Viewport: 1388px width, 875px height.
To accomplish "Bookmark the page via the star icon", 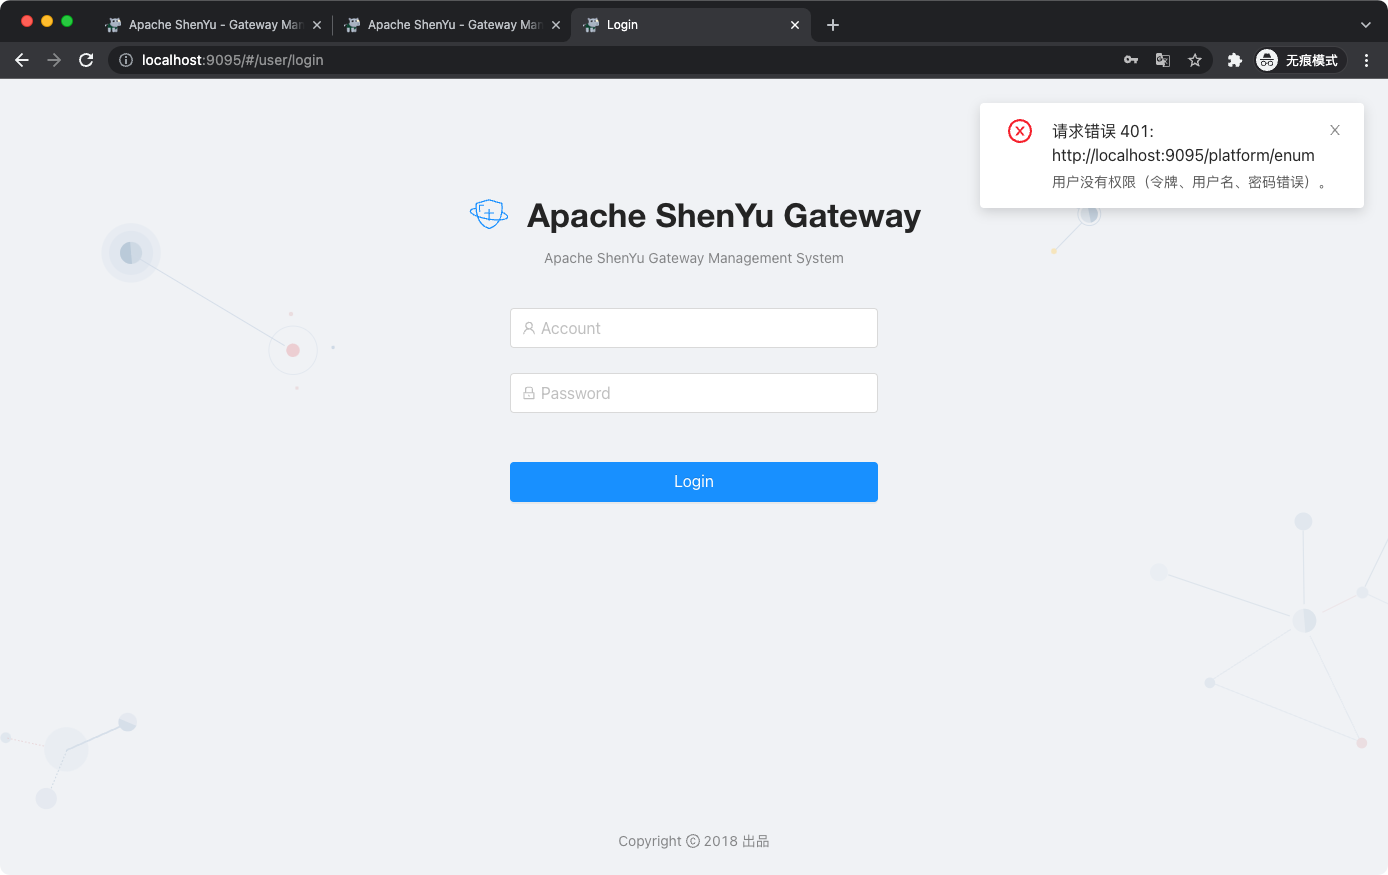I will pos(1195,60).
